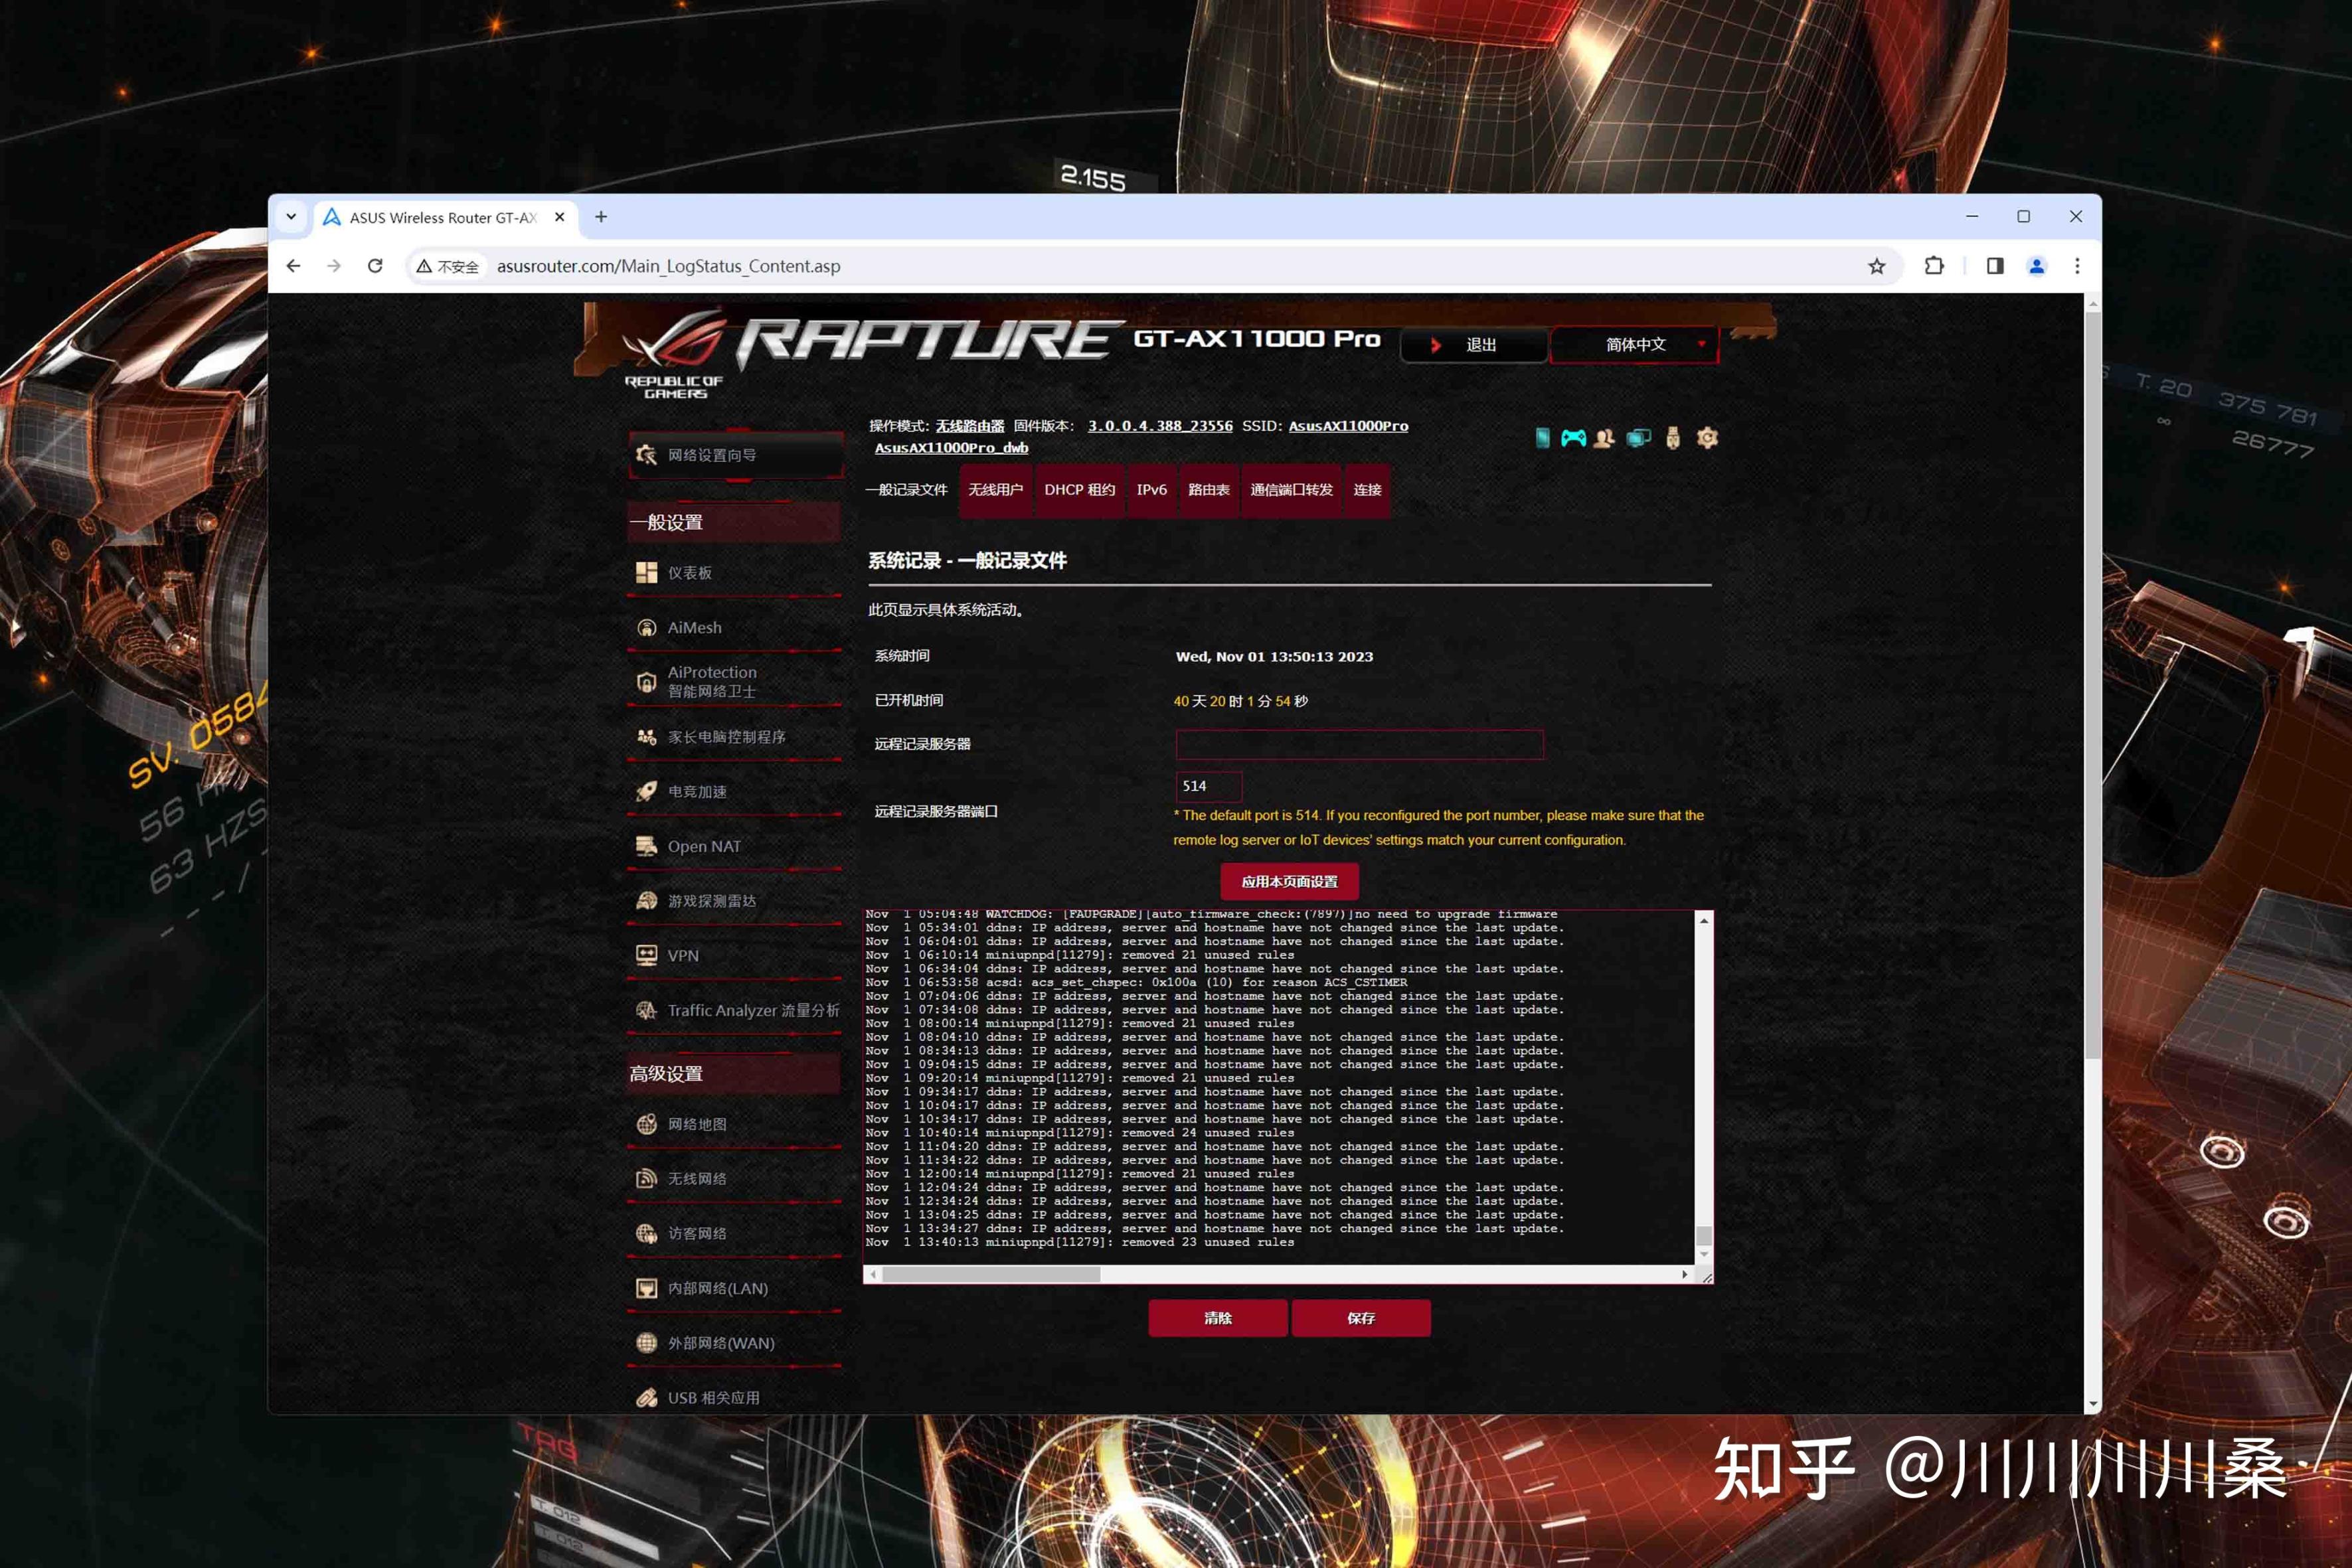Open Chrome extensions puzzle icon
The image size is (2352, 1568).
pos(1934,266)
